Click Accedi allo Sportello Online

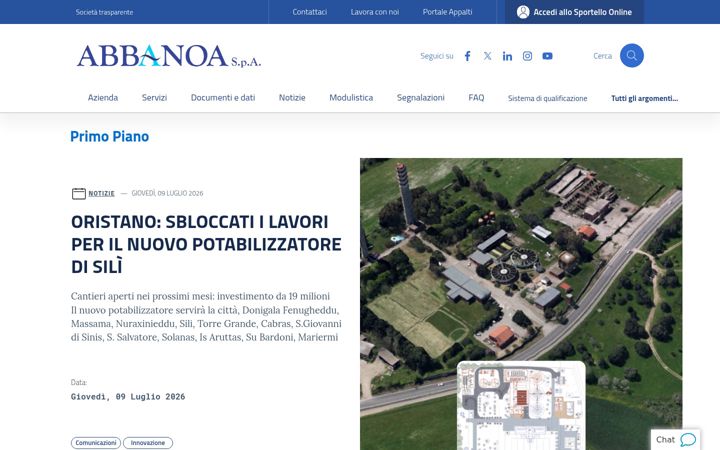574,12
